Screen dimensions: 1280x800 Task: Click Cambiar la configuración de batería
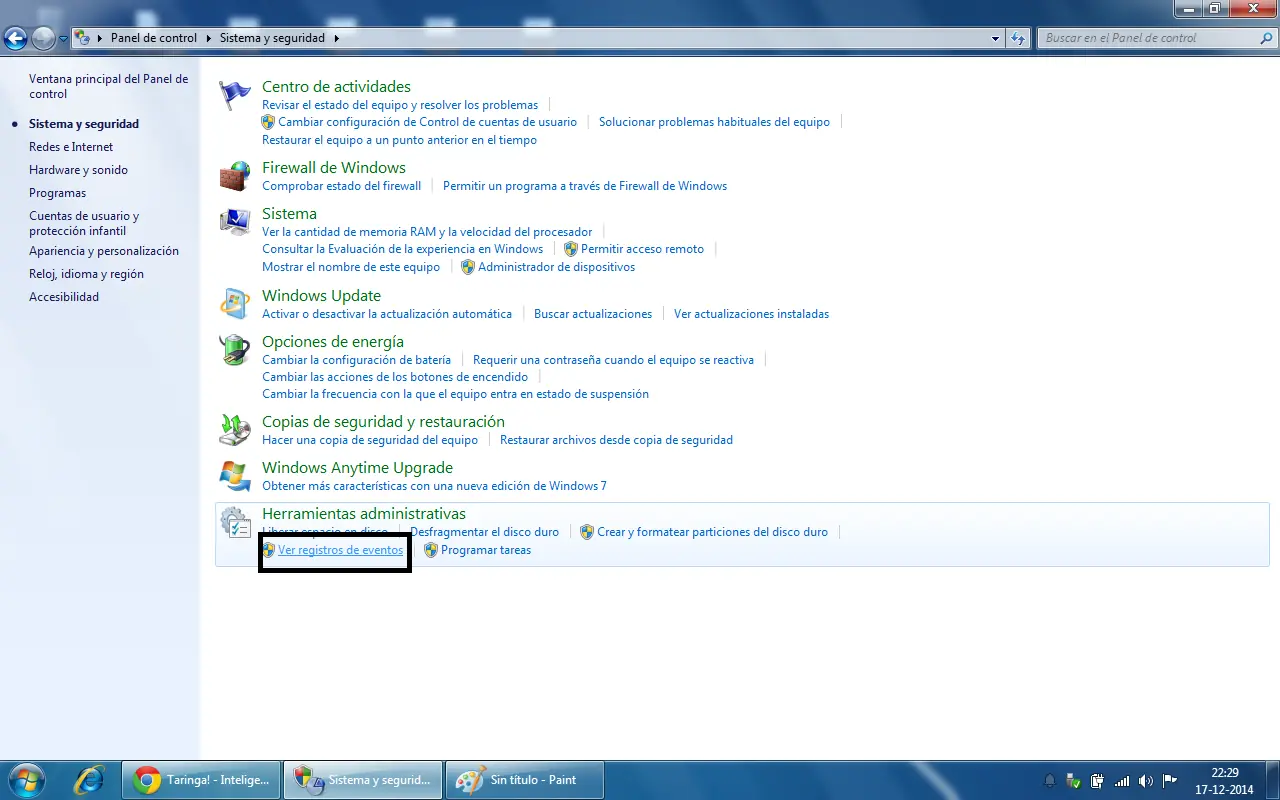[x=356, y=360]
